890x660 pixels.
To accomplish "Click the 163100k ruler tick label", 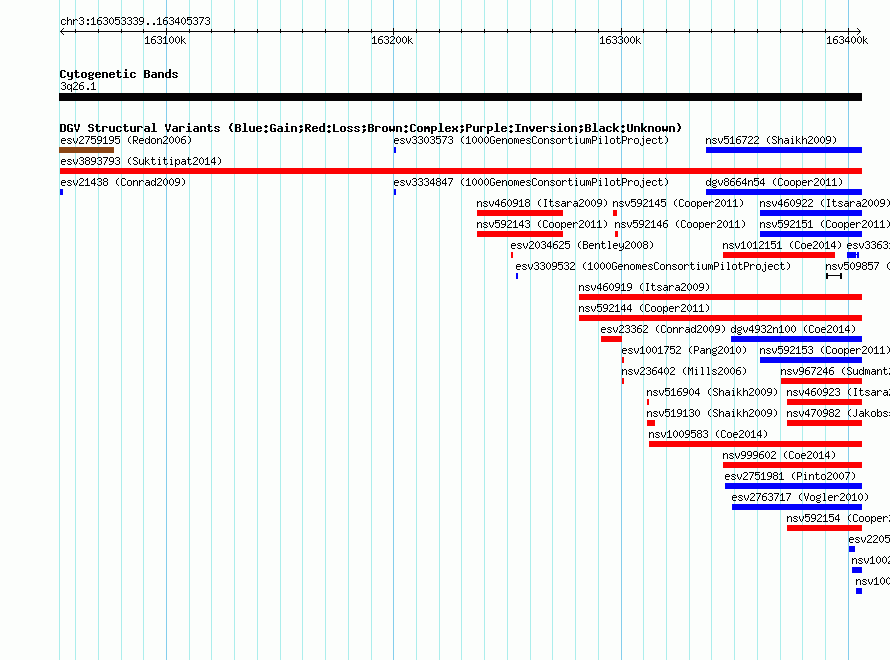I will click(x=165, y=40).
